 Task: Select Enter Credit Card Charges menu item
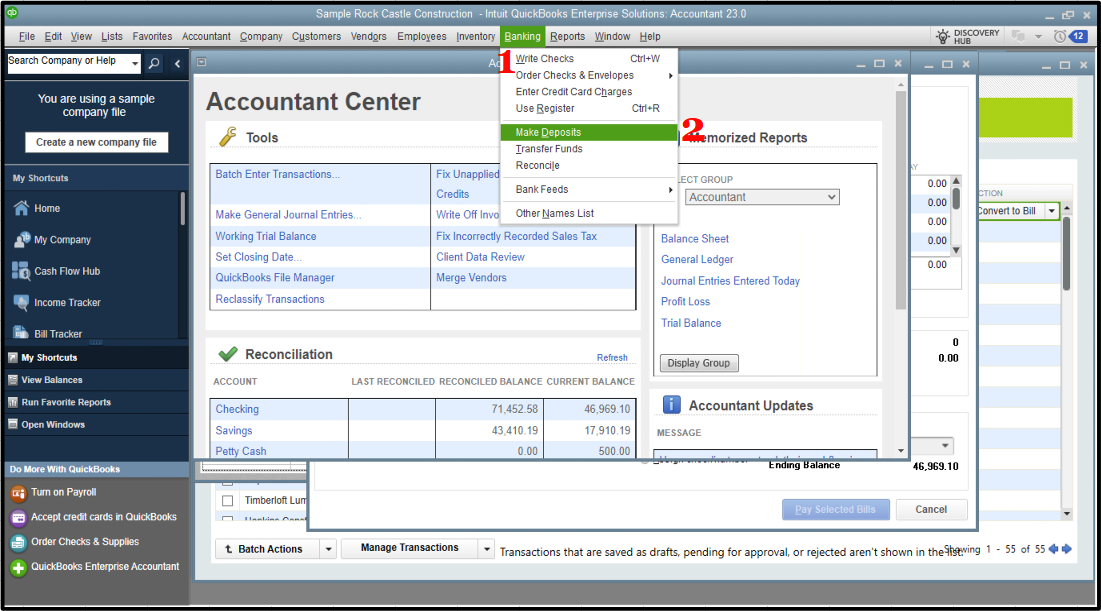(588, 92)
